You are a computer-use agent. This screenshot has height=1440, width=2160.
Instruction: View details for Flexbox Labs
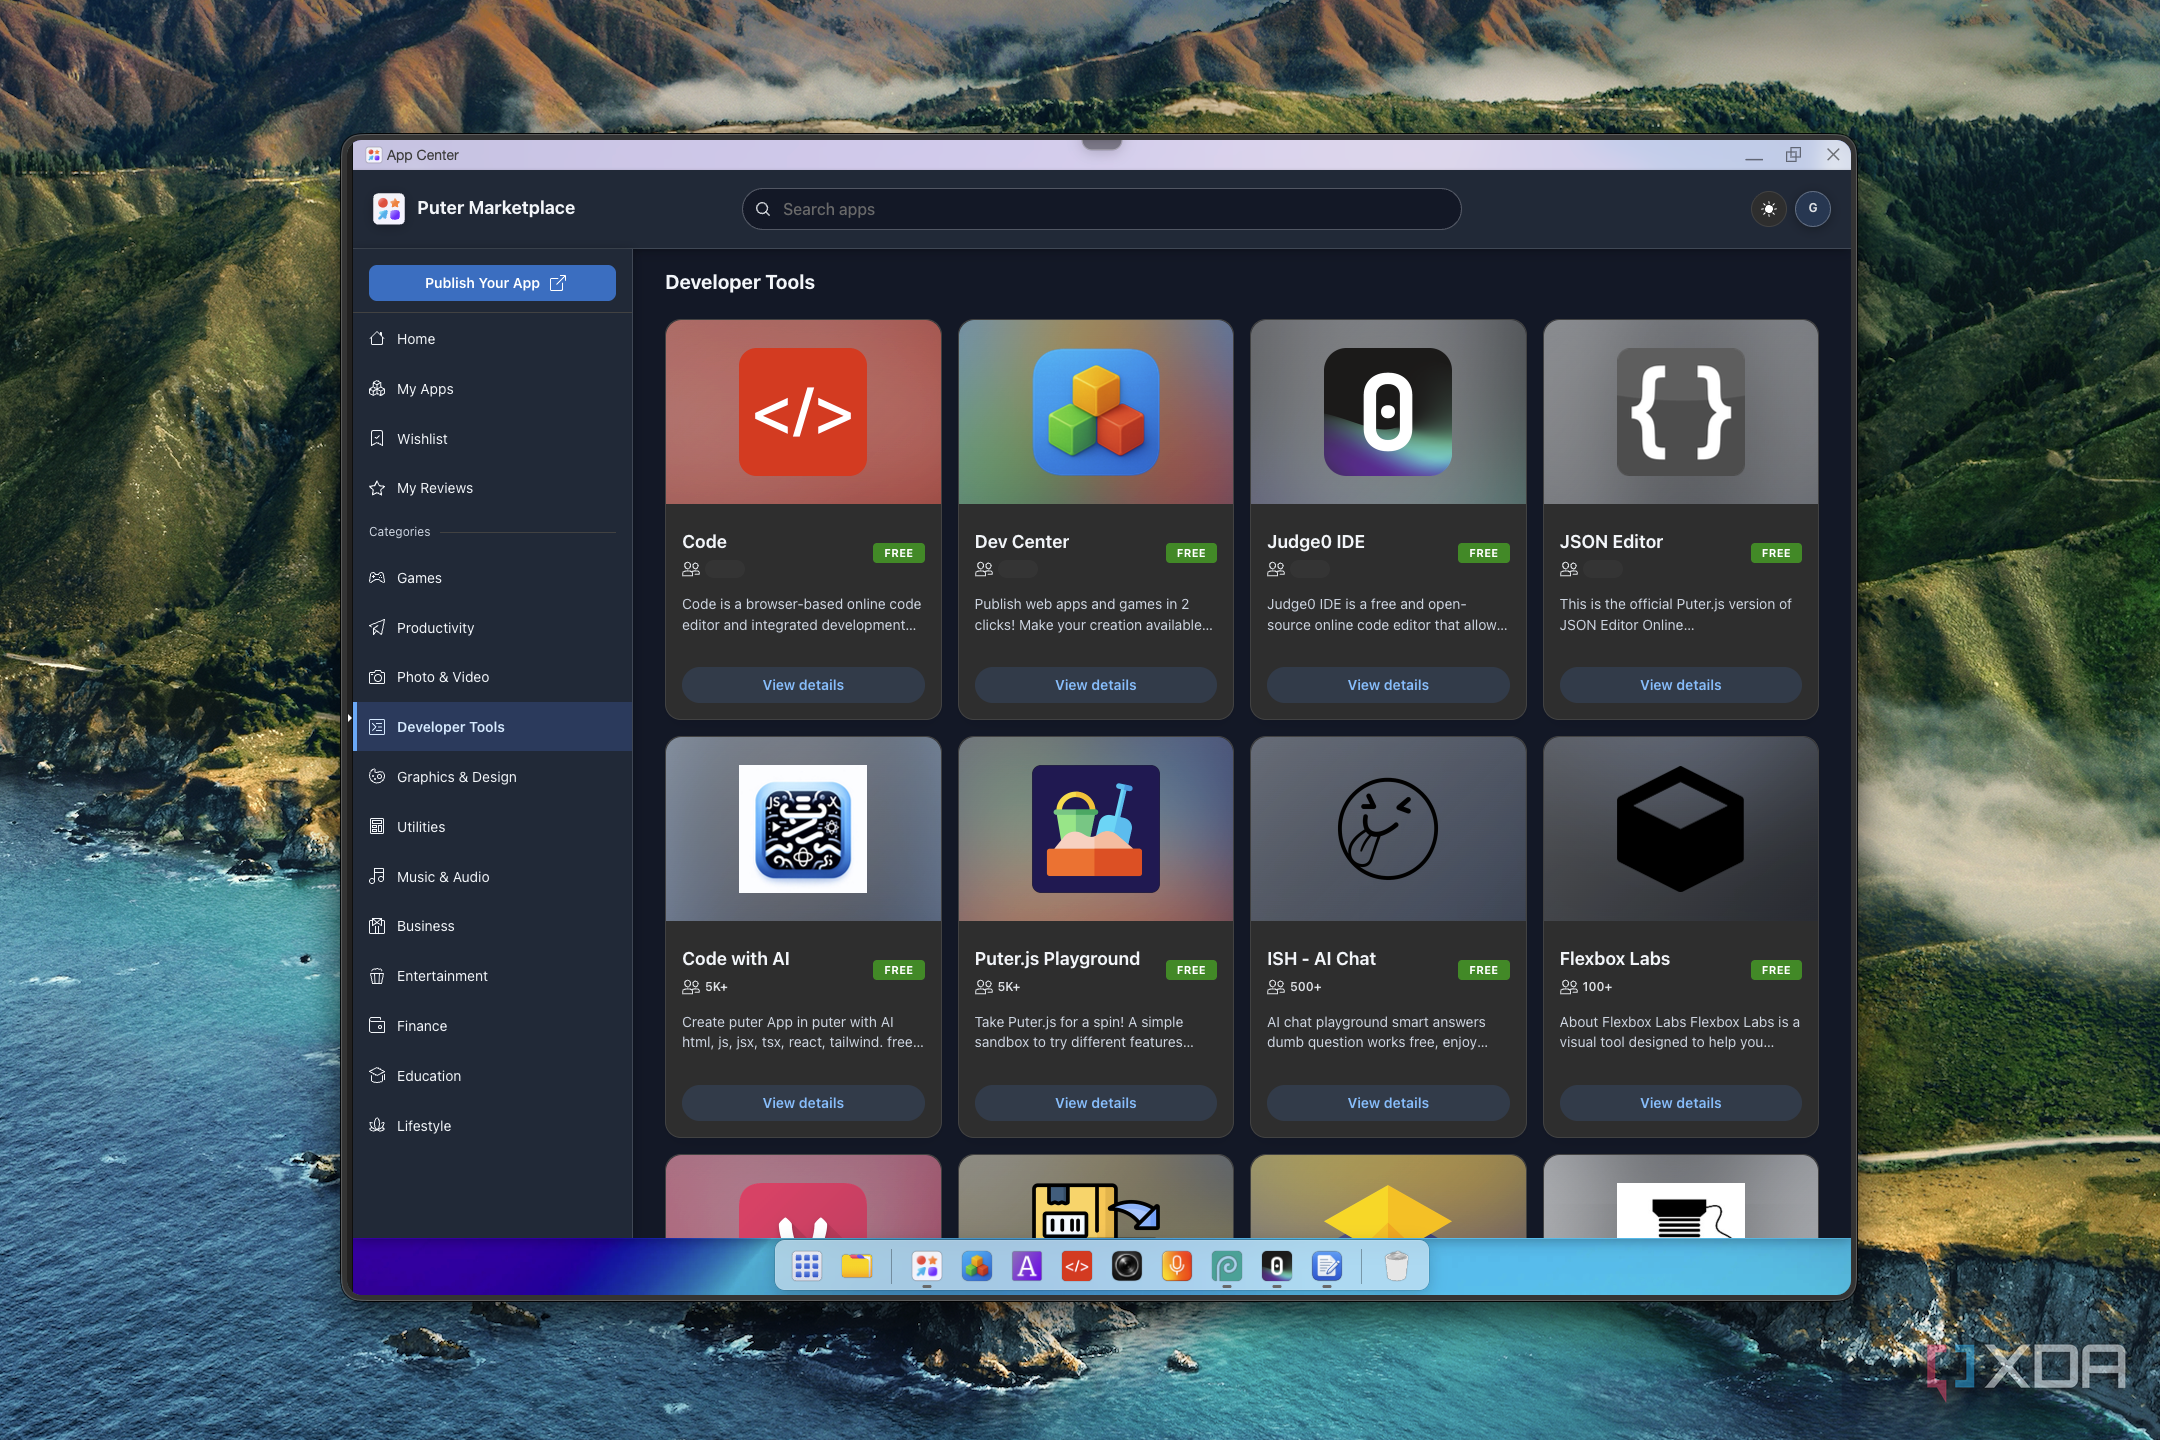tap(1681, 1103)
